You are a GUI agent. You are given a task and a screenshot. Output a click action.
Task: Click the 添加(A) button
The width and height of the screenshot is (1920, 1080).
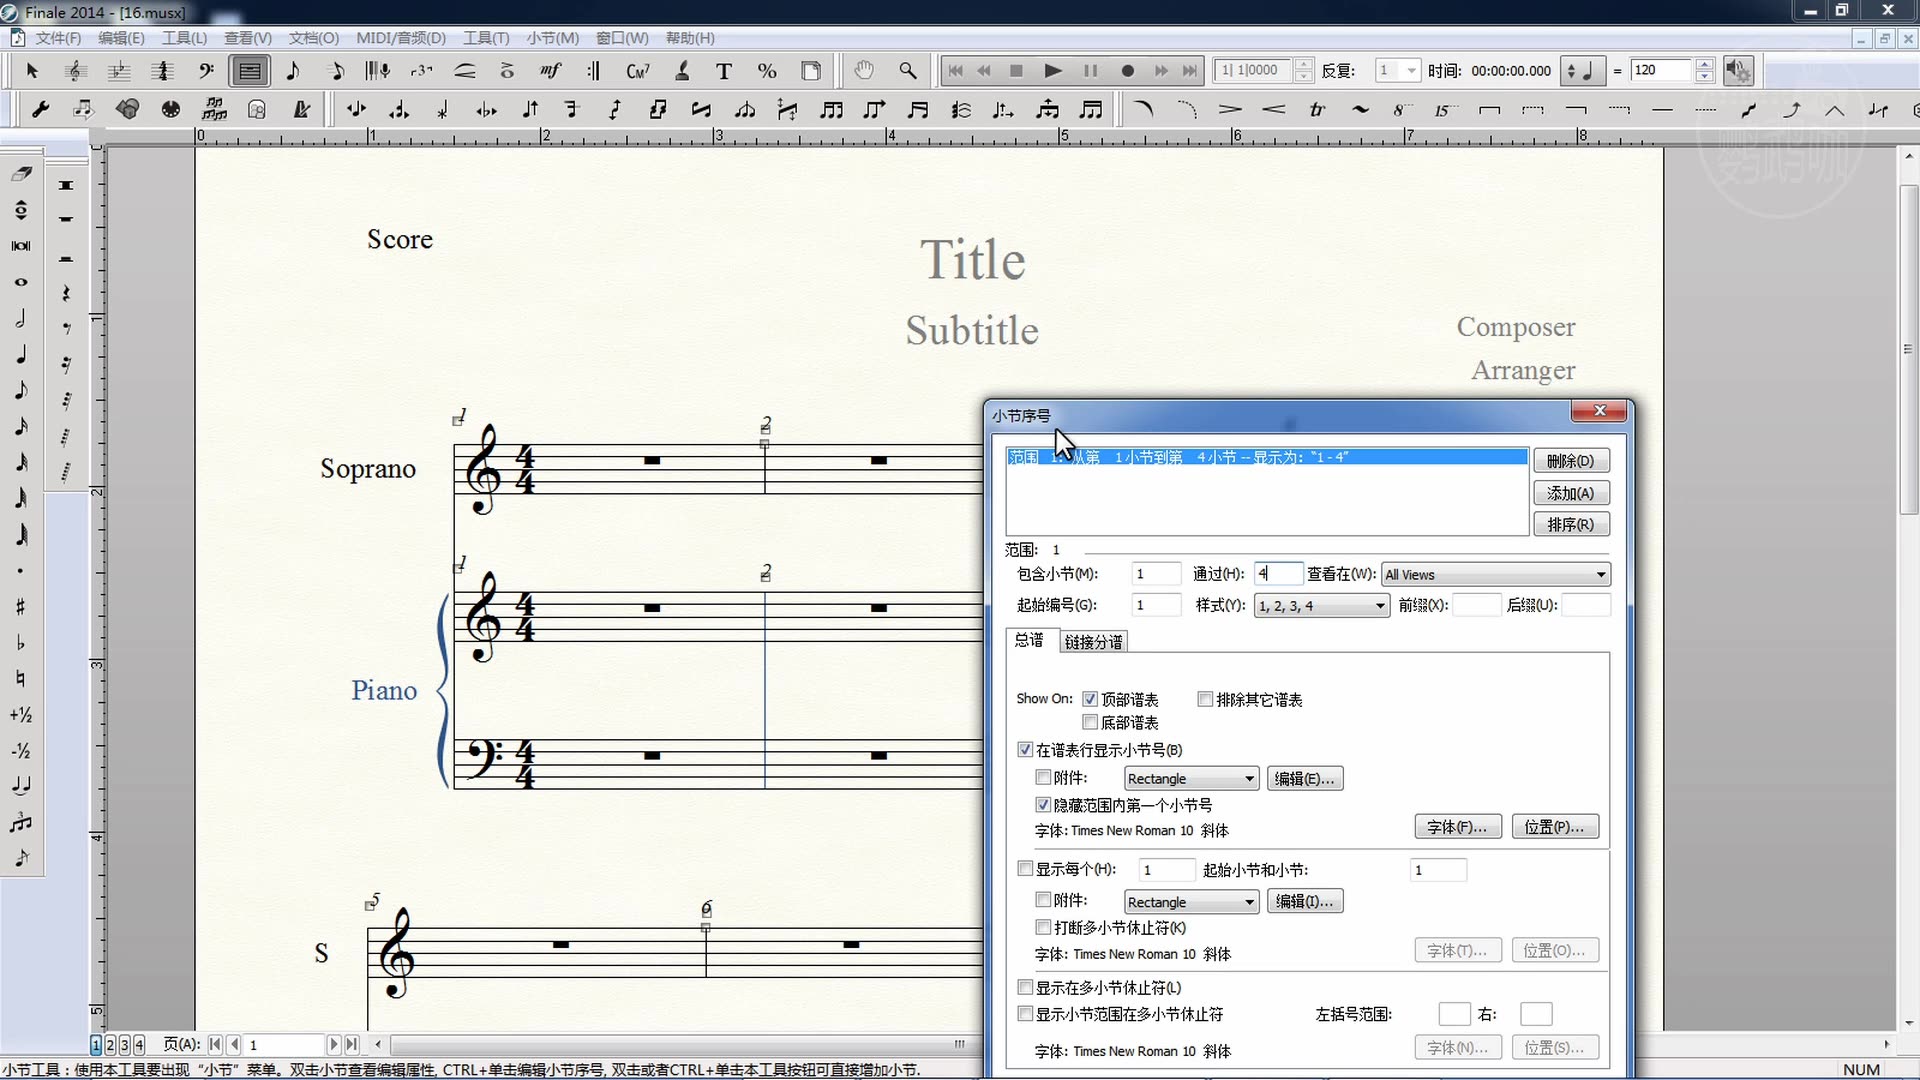click(x=1570, y=493)
